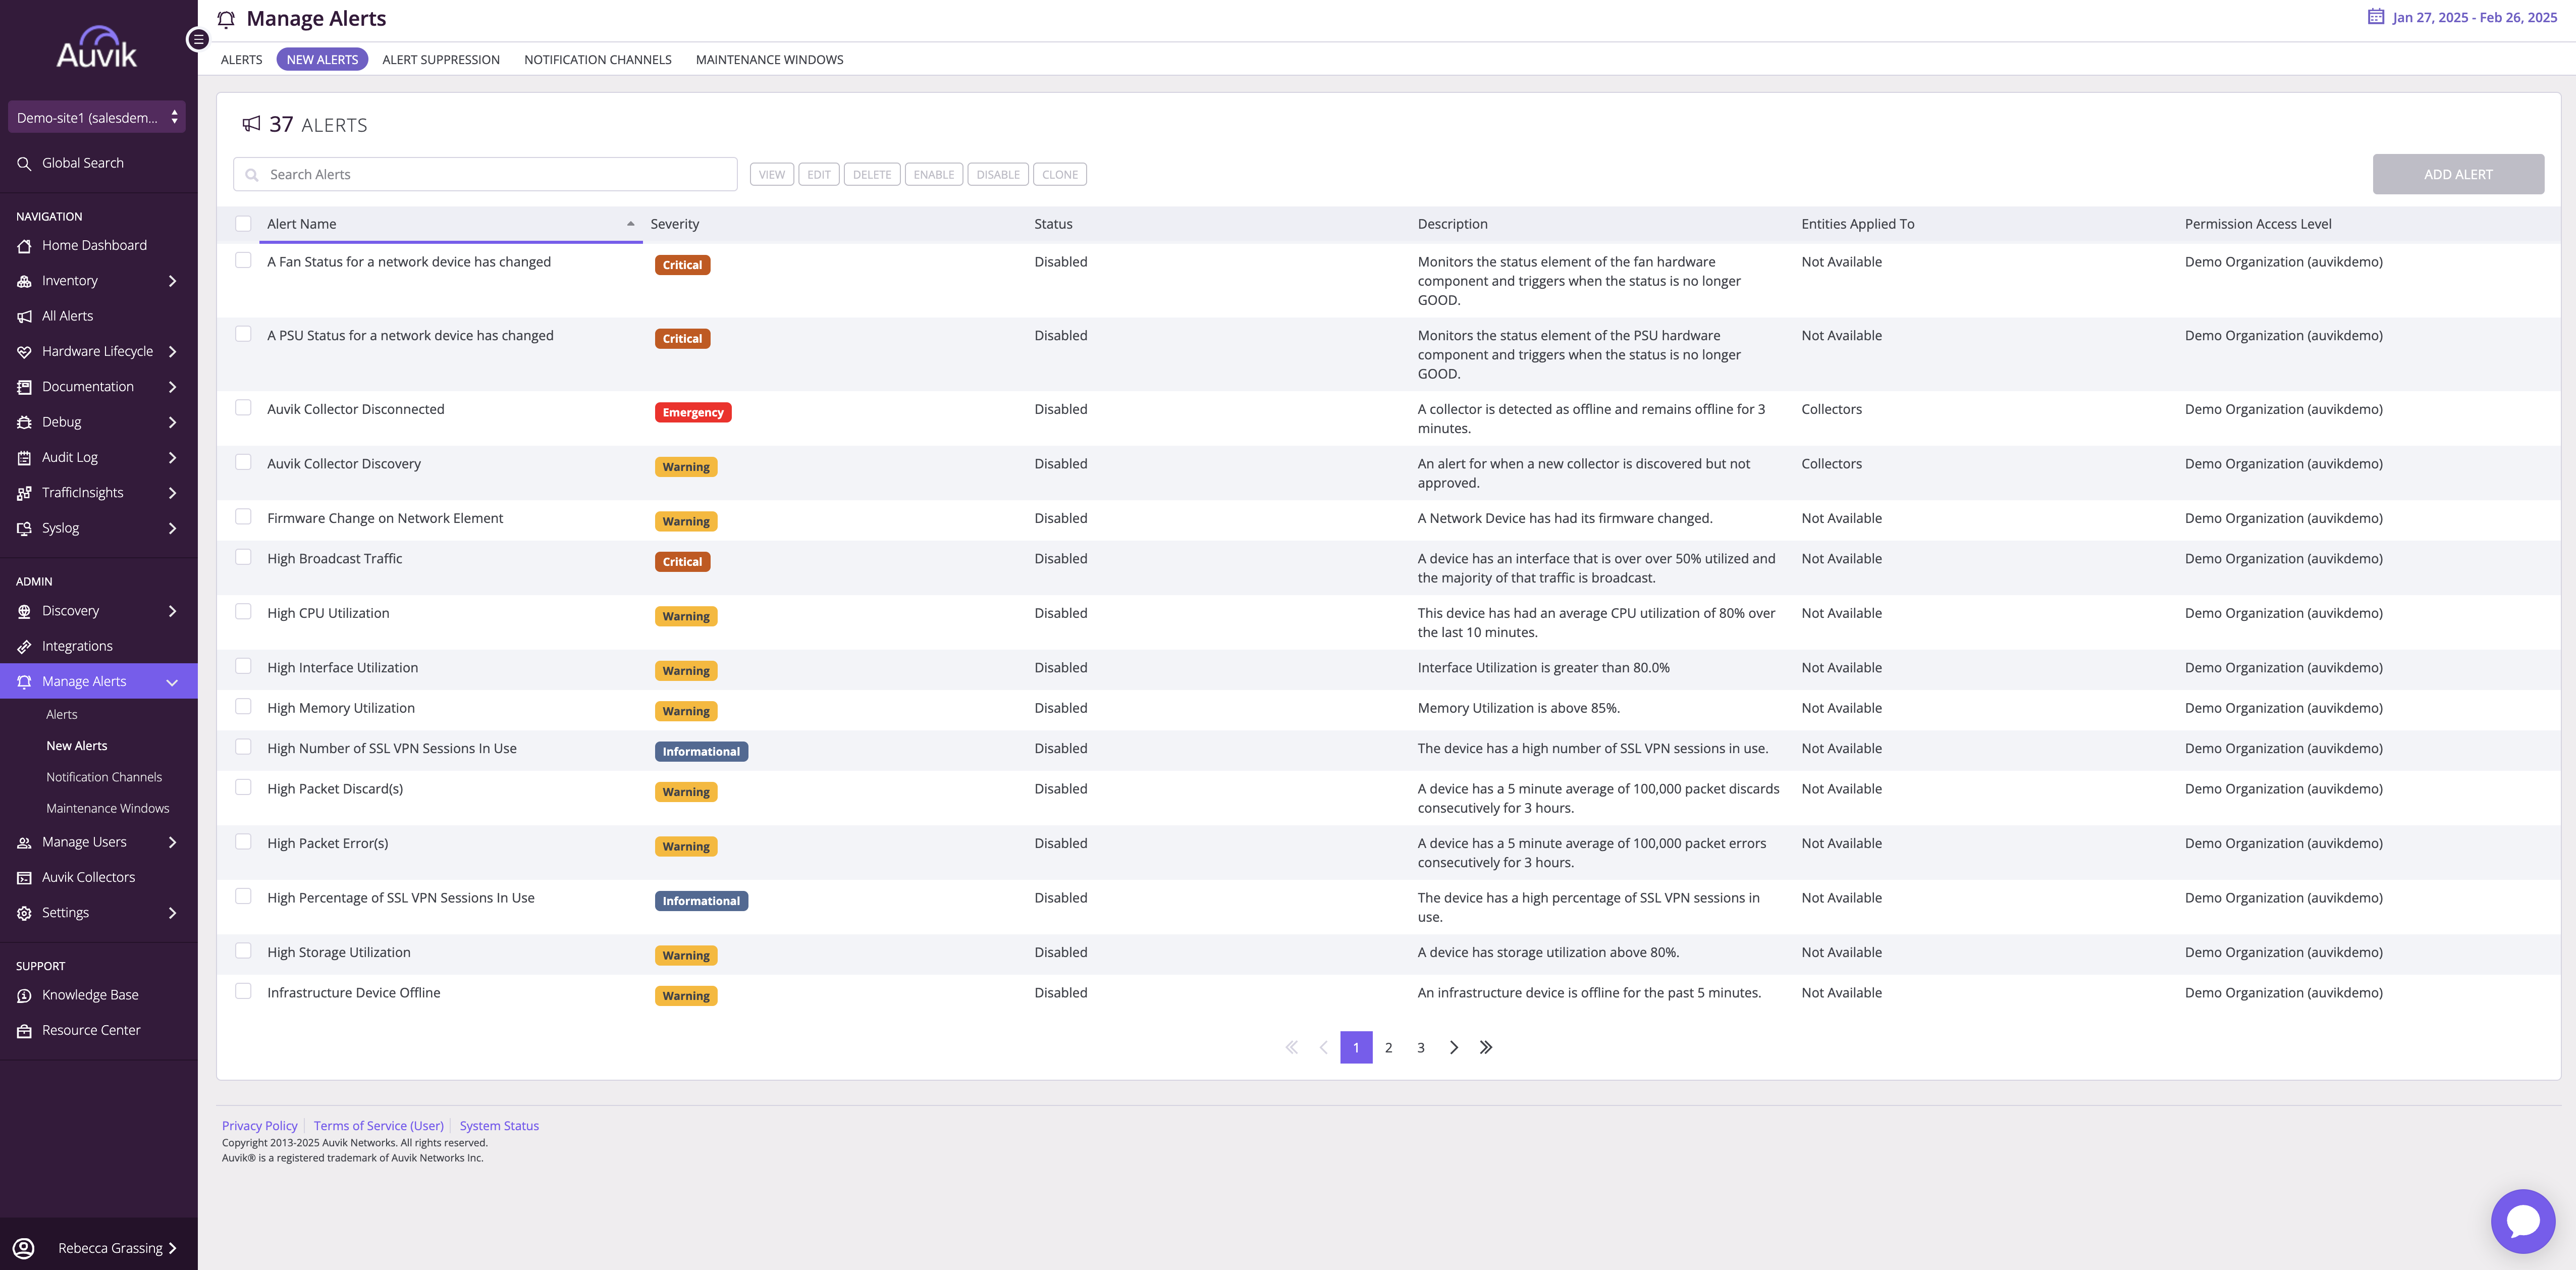Click the Search Alerts input field

point(485,174)
